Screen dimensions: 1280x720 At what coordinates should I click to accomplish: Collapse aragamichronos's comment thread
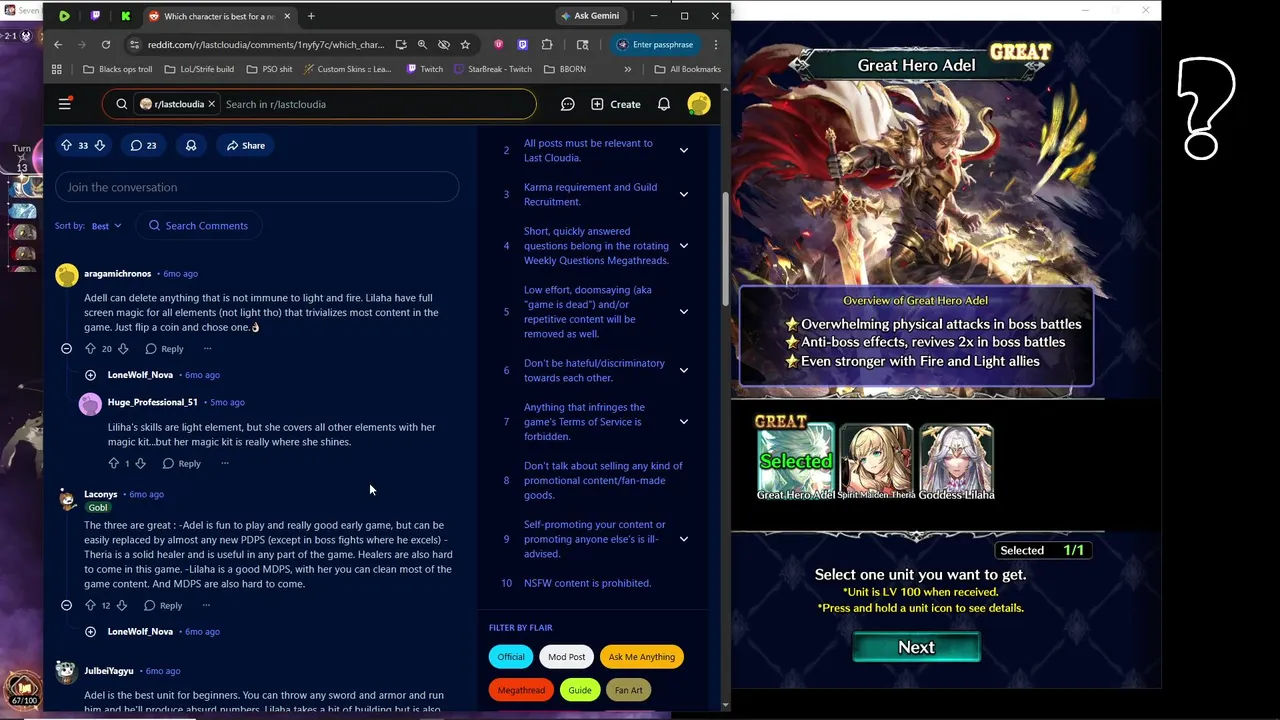tap(66, 349)
